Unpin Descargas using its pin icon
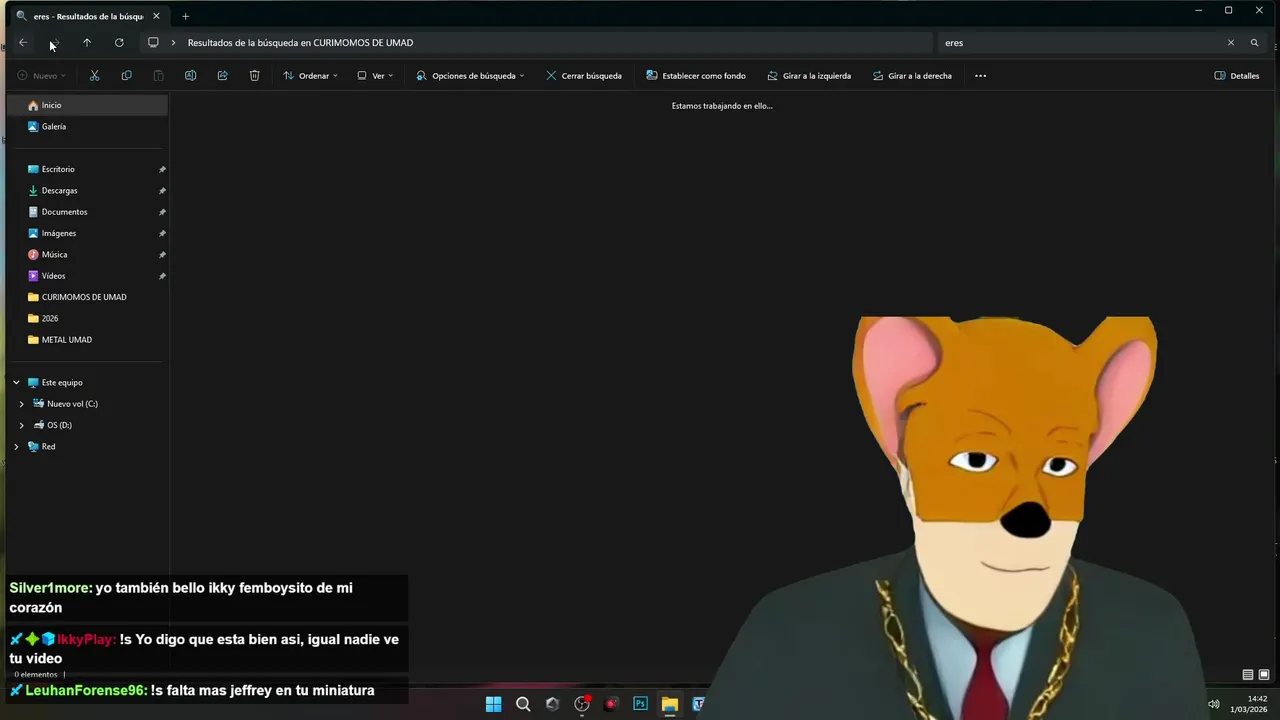 162,191
